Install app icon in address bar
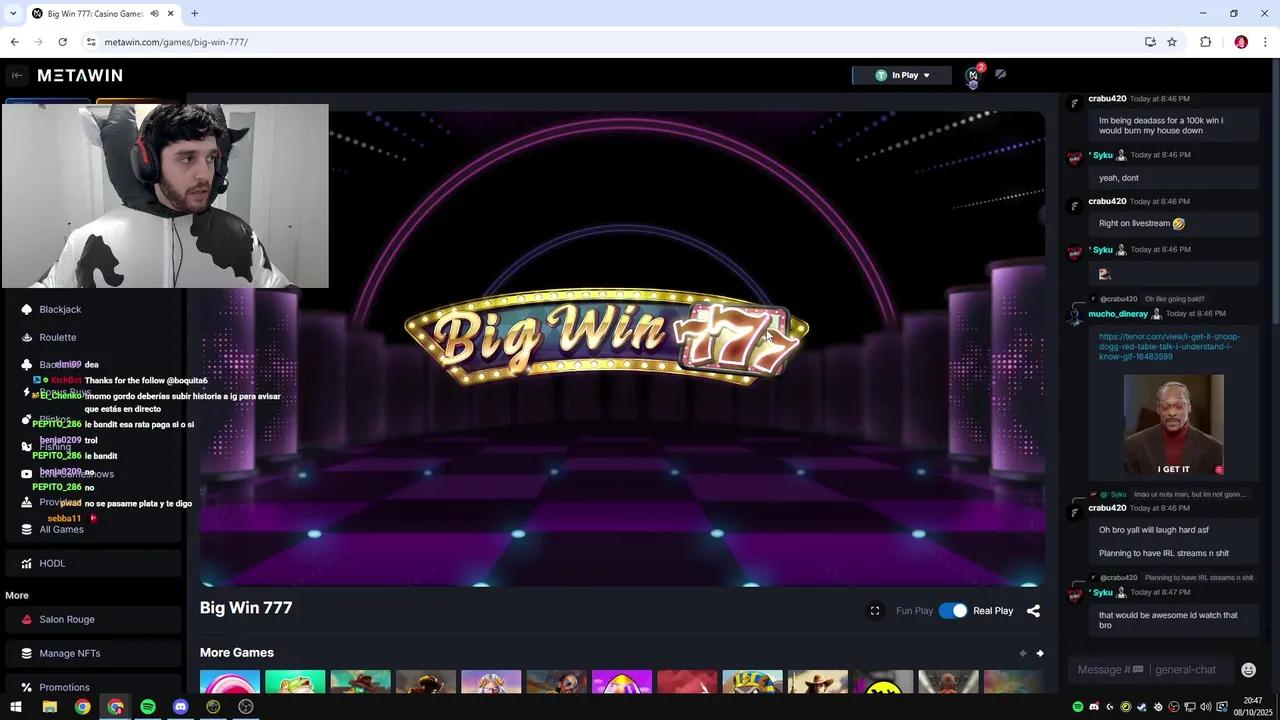This screenshot has height=720, width=1280. [1150, 42]
